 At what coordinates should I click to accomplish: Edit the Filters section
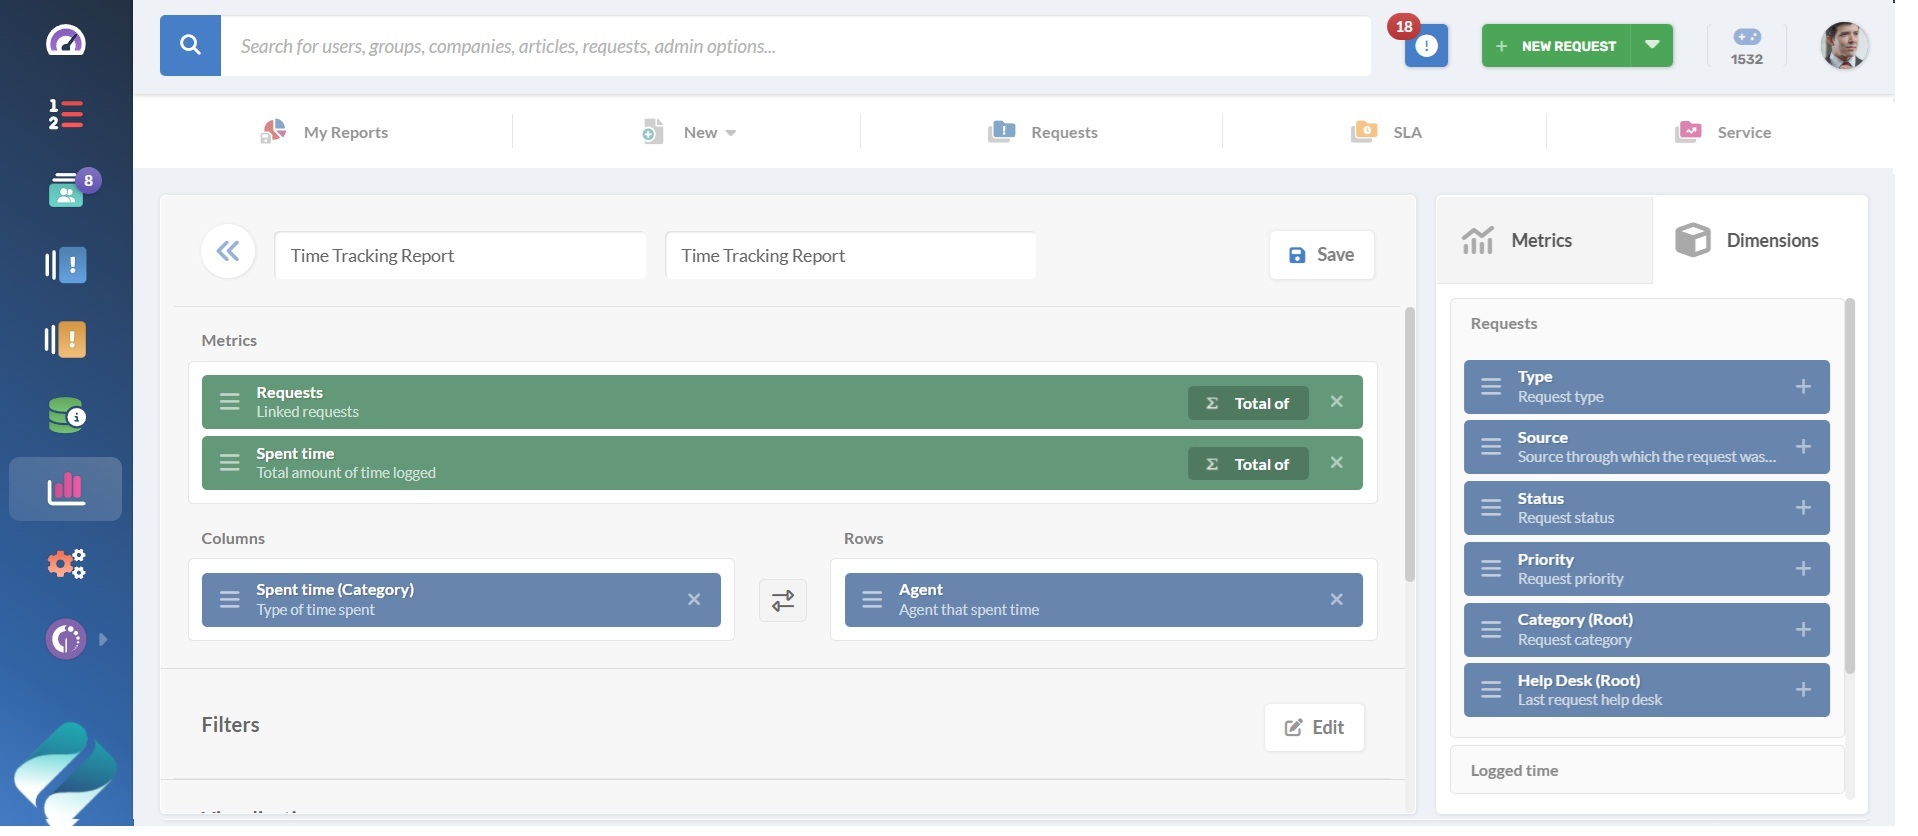pyautogui.click(x=1314, y=727)
